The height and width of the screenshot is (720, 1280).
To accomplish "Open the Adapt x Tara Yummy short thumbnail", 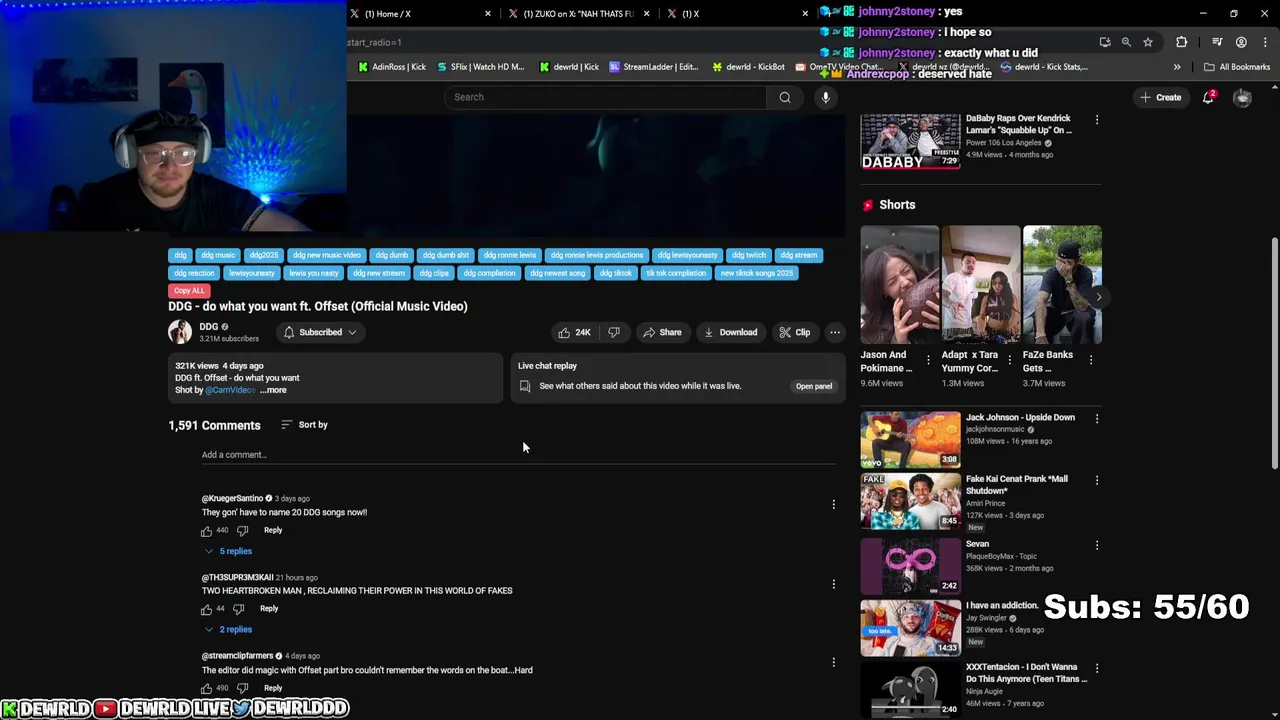I will pos(981,285).
